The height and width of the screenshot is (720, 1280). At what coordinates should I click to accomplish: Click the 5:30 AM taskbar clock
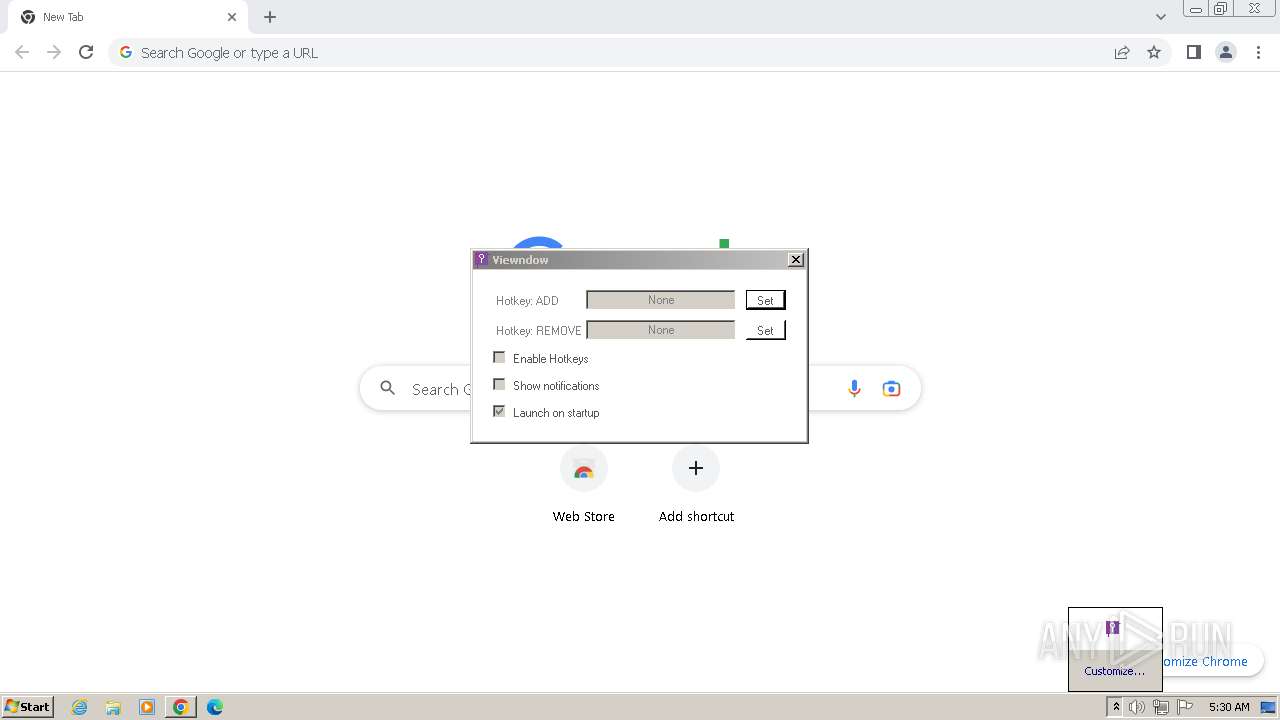(1229, 707)
